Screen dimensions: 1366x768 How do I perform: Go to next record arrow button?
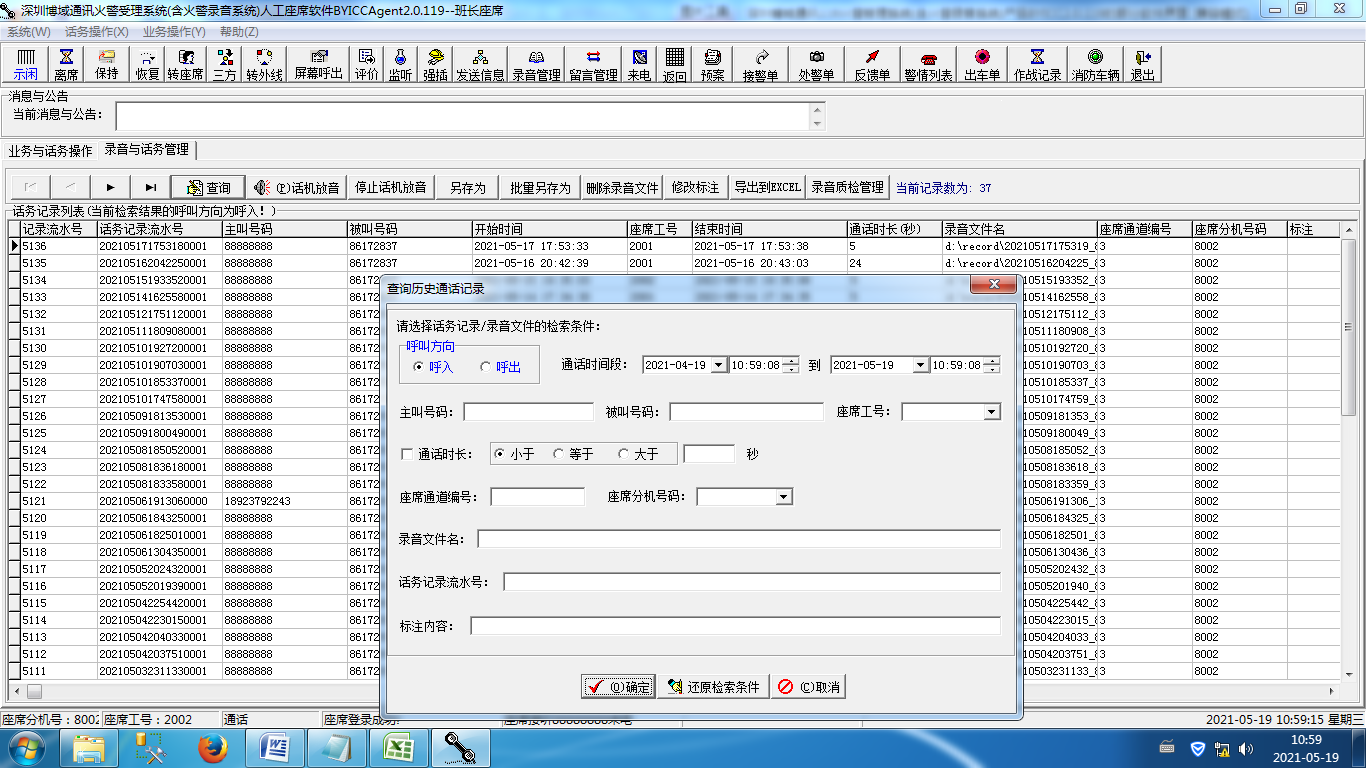click(110, 187)
